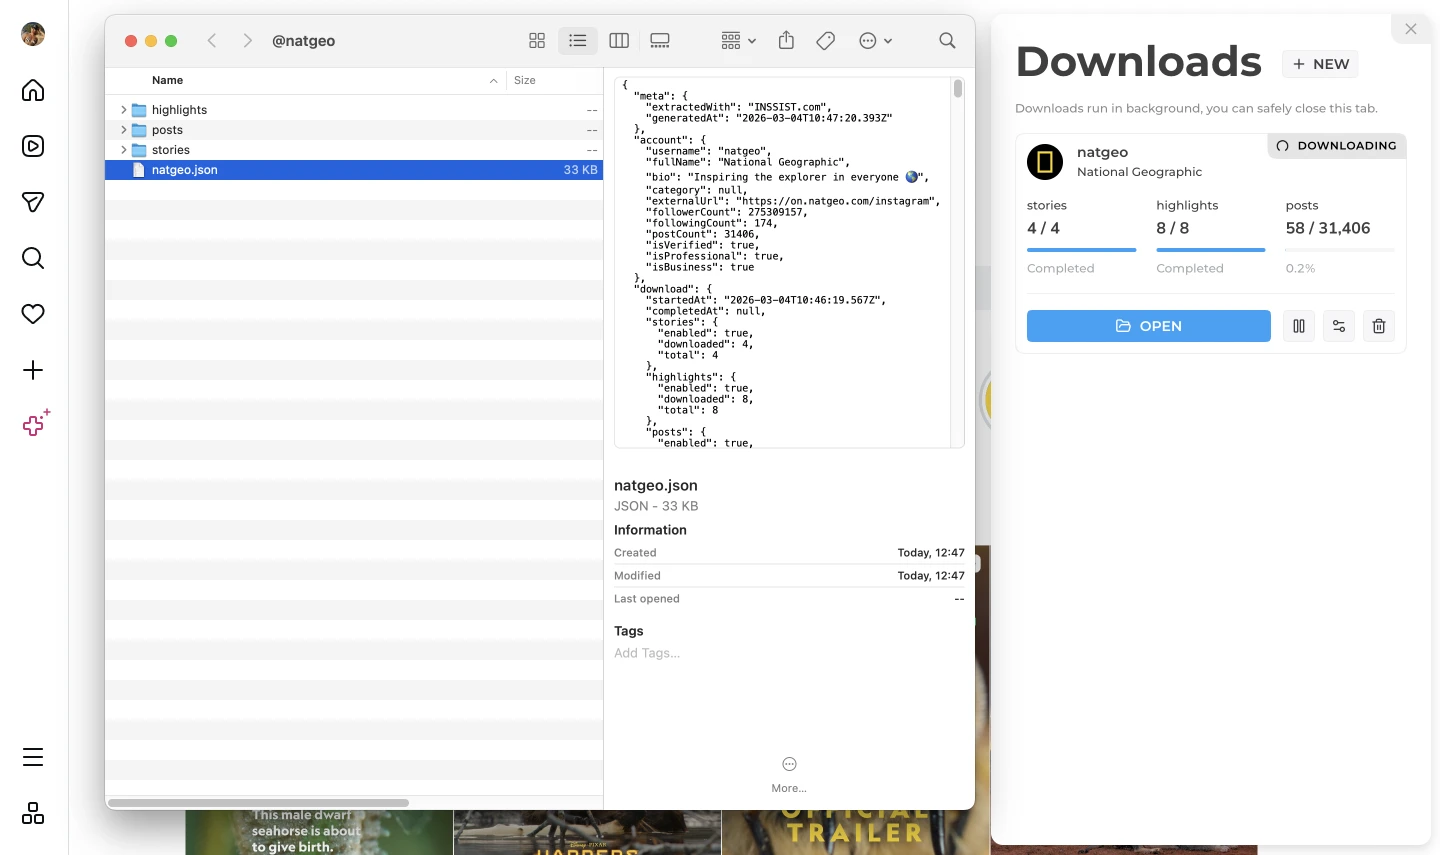This screenshot has height=855, width=1440.
Task: Open the tags editor in Finder toolbar
Action: point(825,40)
